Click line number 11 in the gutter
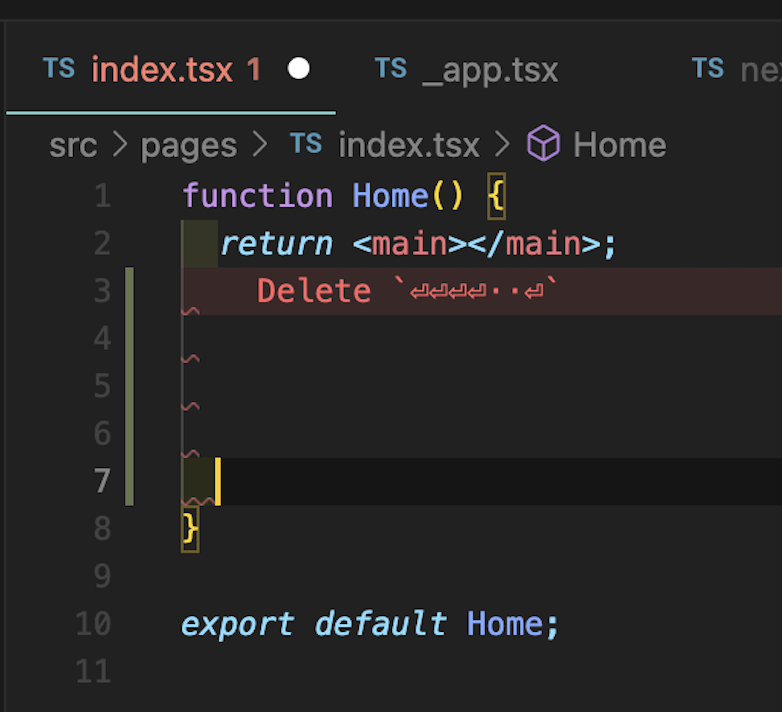The image size is (782, 712). 93,672
